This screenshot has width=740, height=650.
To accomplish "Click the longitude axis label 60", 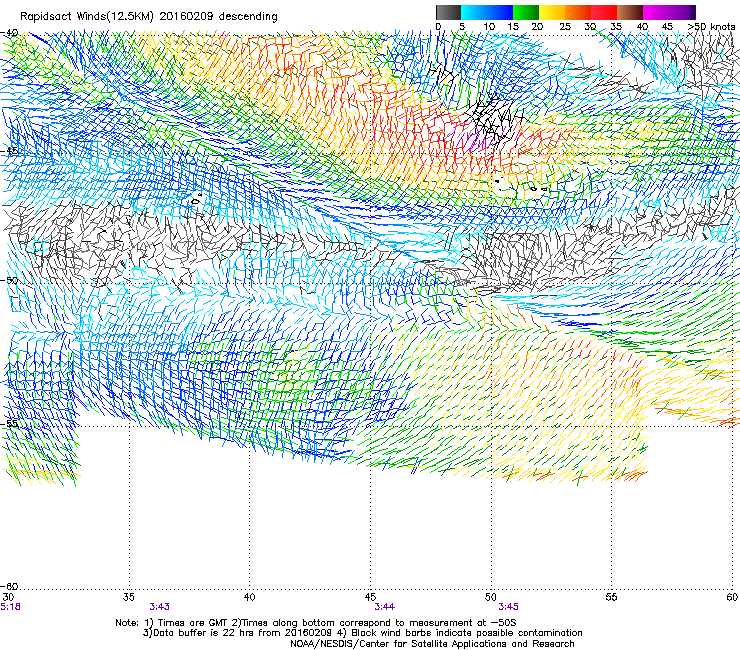I will pos(732,597).
